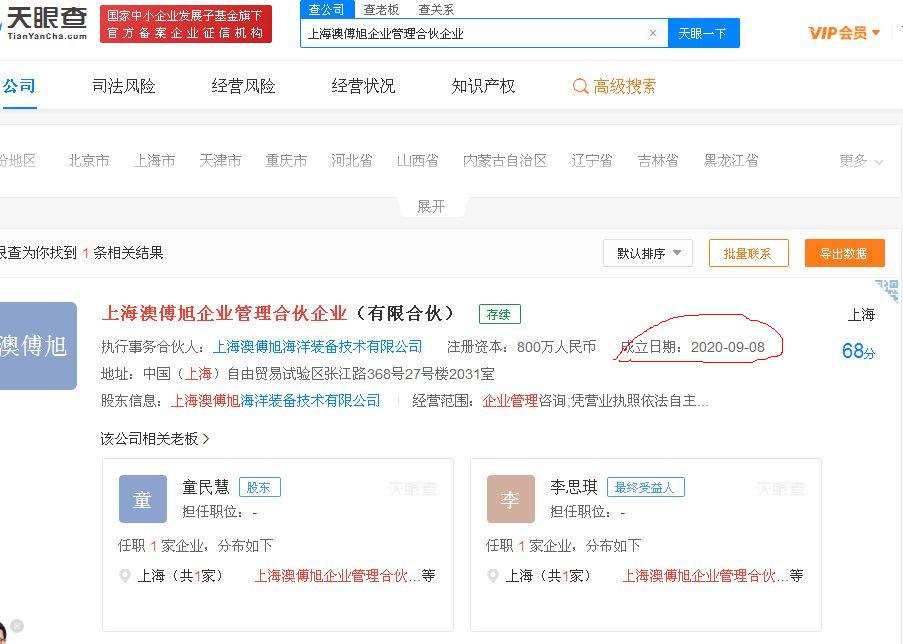This screenshot has height=644, width=903.
Task: Expand filters with the 展开 toggle
Action: tap(431, 206)
